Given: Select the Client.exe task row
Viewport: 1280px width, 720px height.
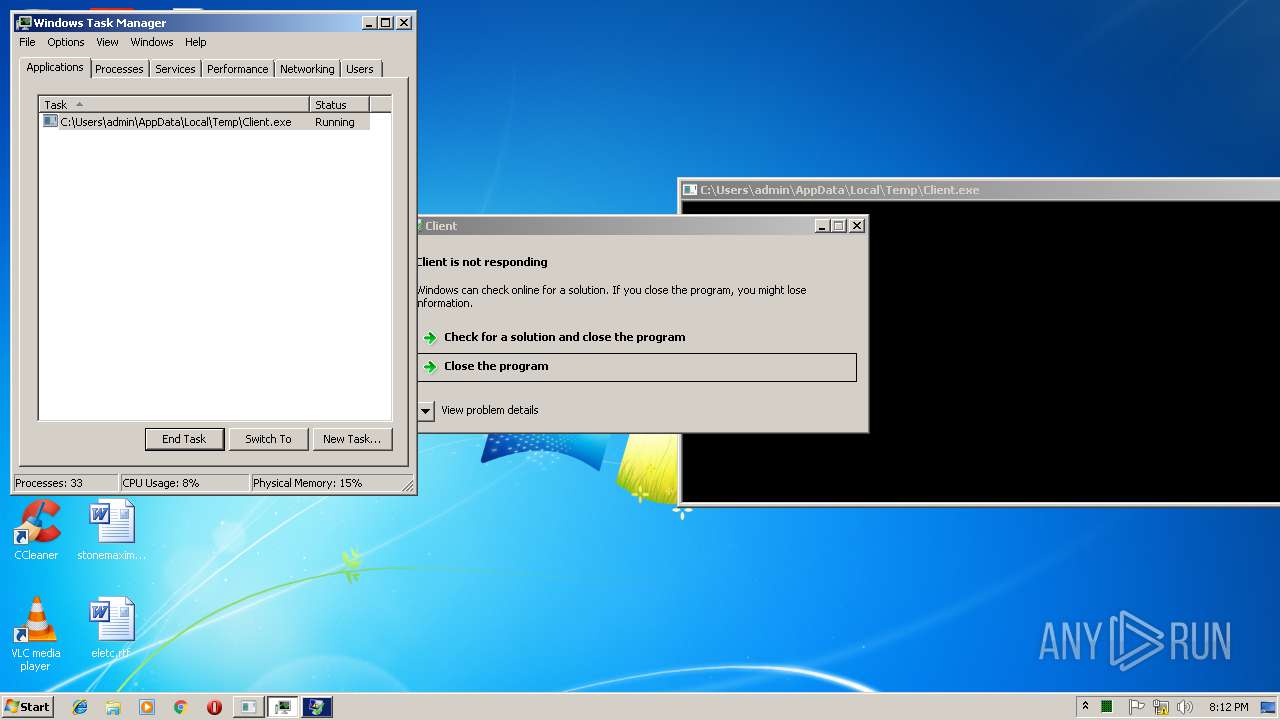Looking at the screenshot, I should 205,122.
